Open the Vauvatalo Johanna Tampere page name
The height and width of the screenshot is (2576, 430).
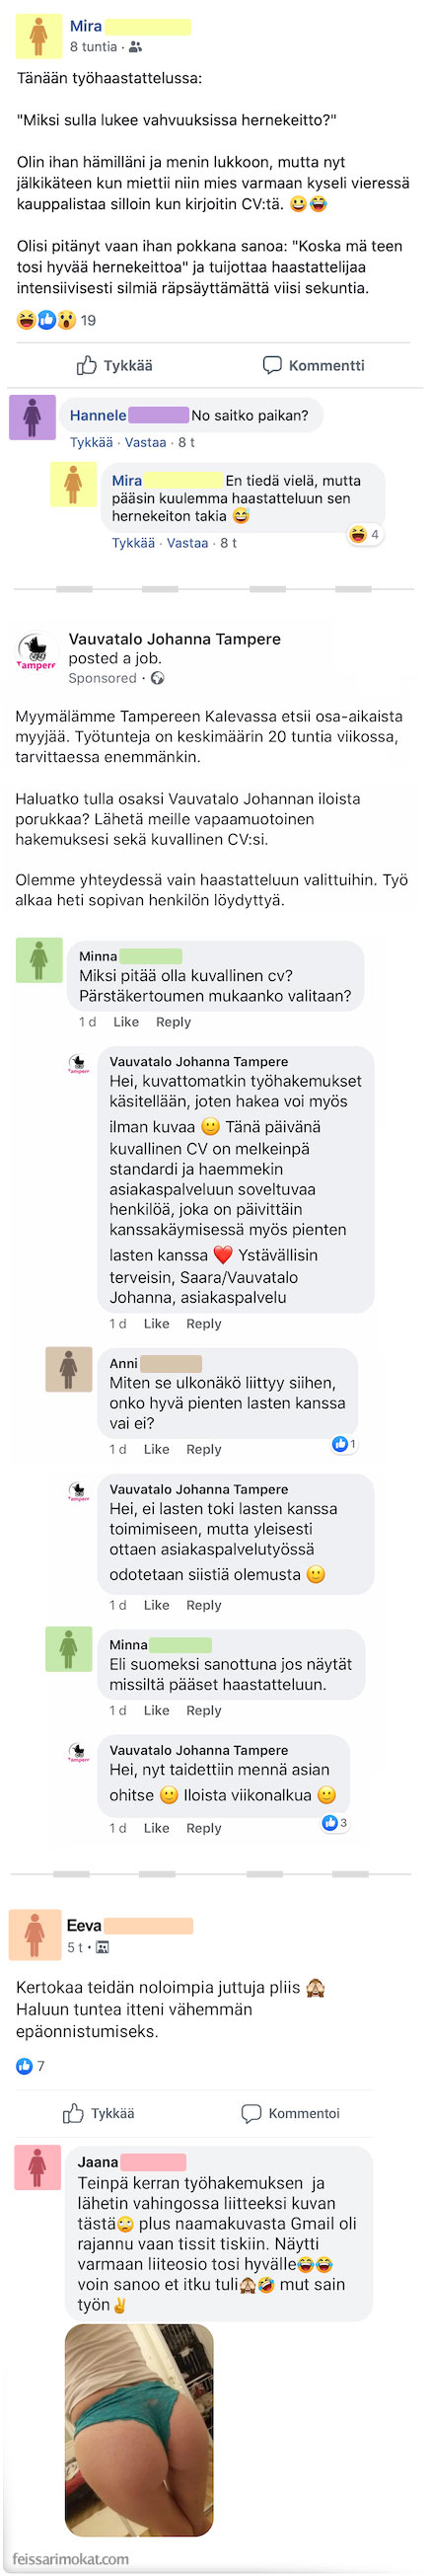pyautogui.click(x=174, y=639)
